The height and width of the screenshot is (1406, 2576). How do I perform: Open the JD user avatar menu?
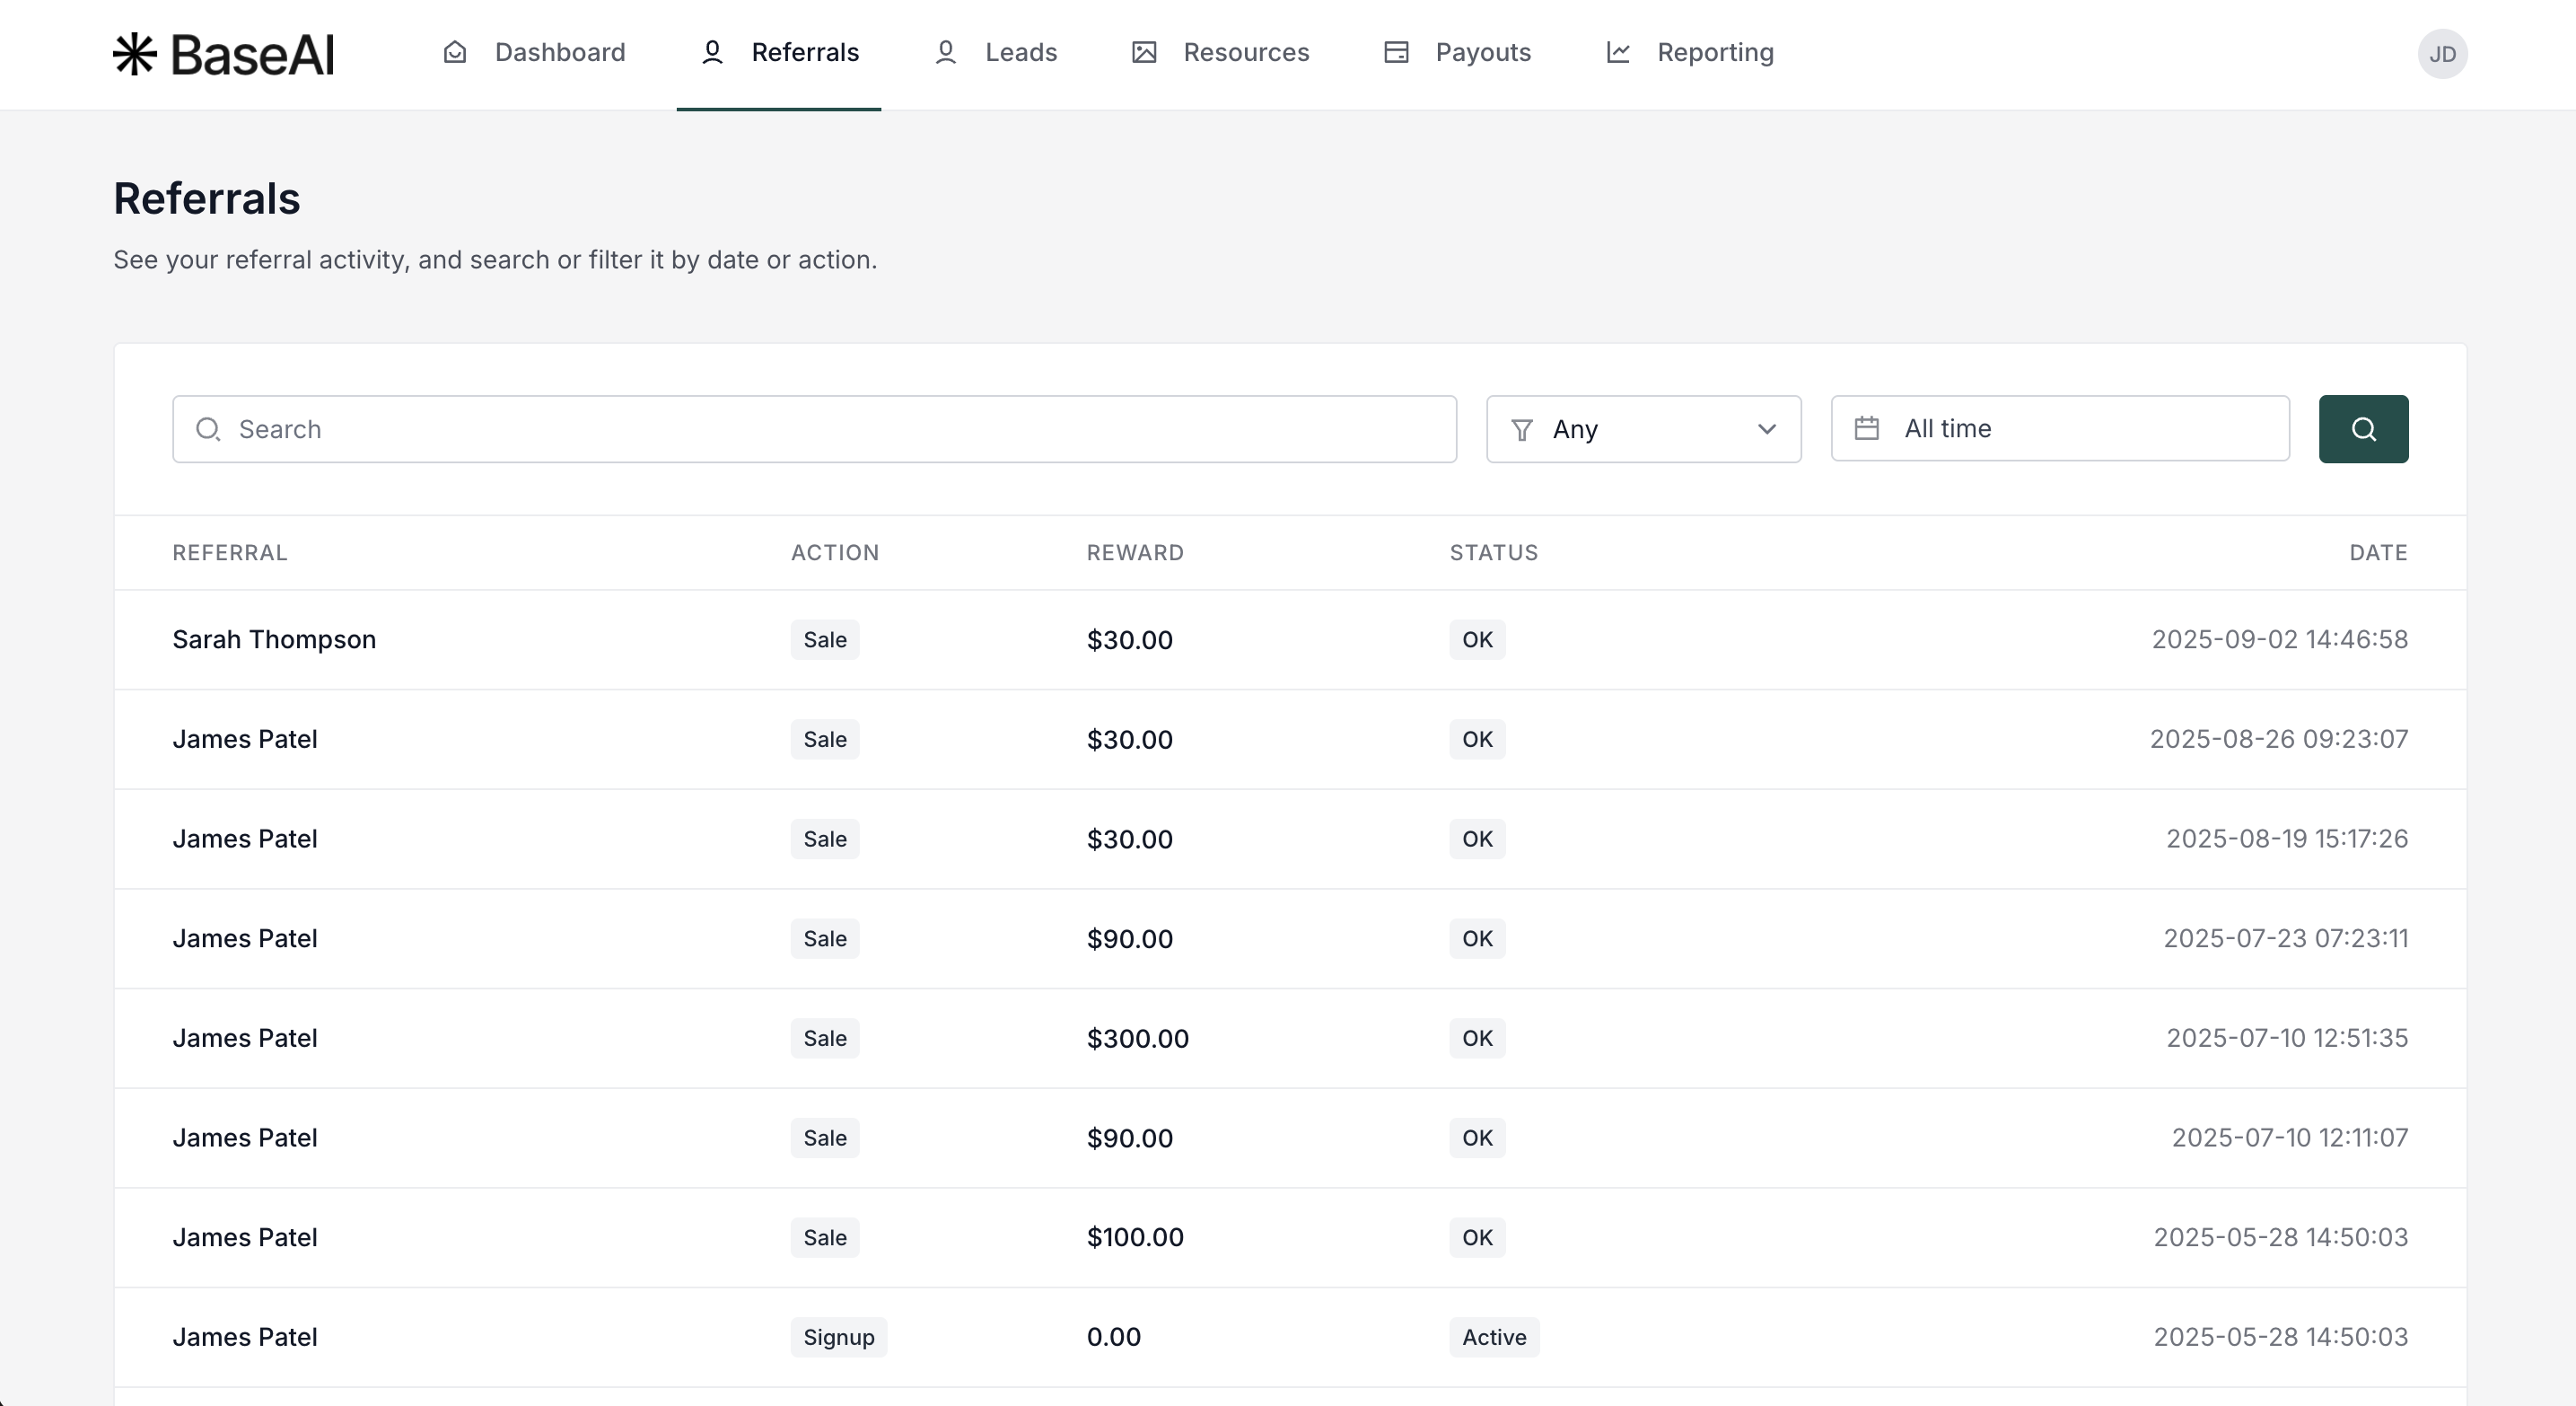pyautogui.click(x=2441, y=54)
